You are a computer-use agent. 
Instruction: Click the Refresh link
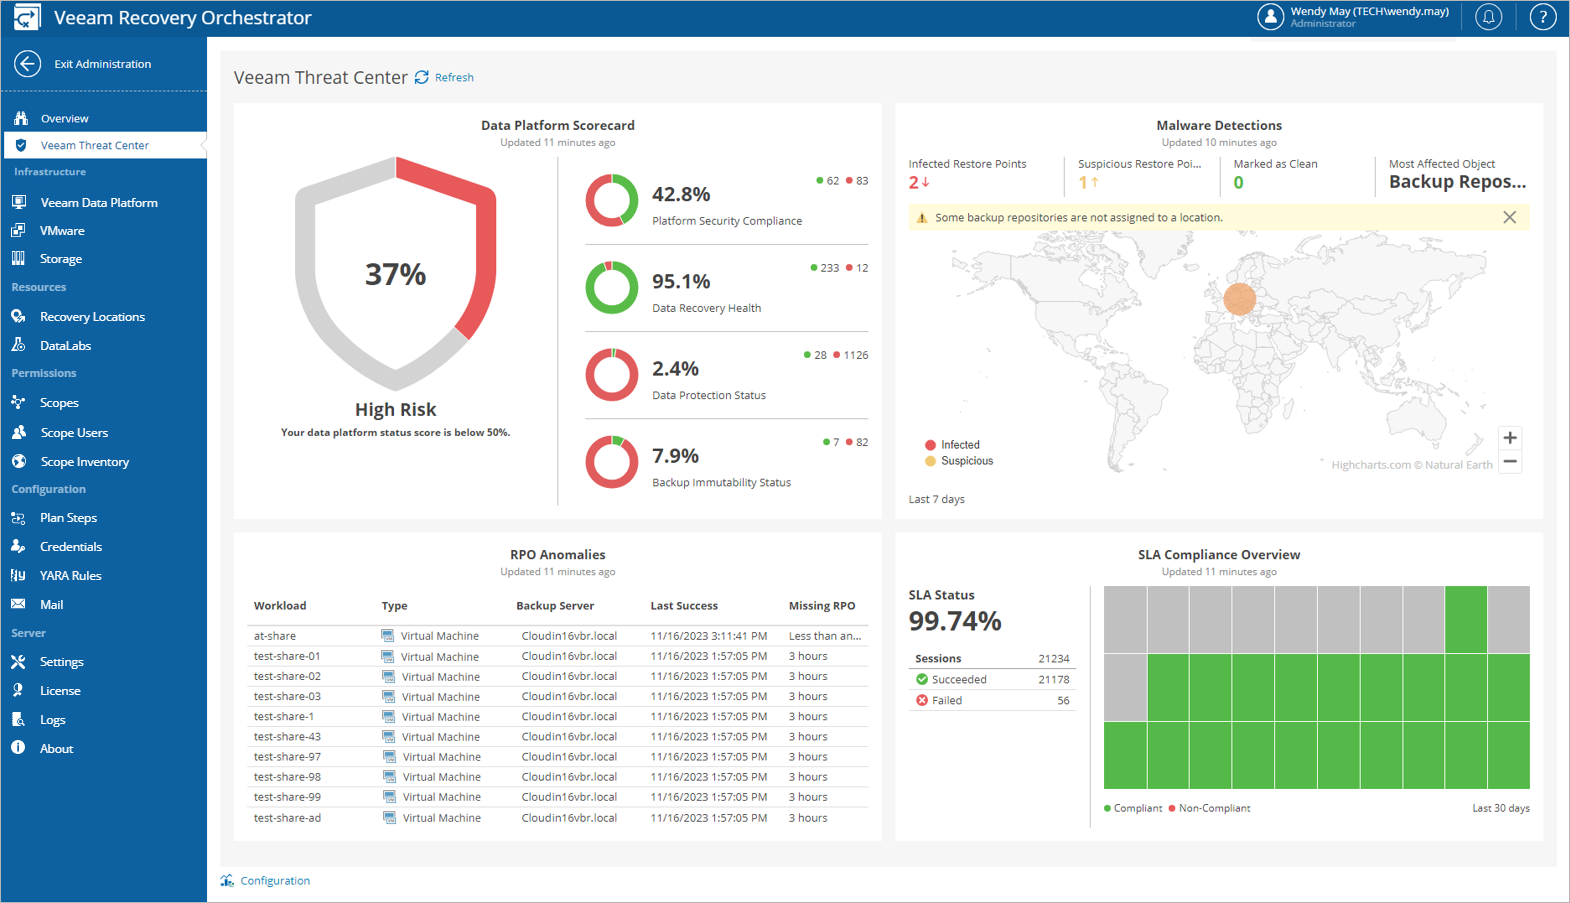tap(454, 78)
